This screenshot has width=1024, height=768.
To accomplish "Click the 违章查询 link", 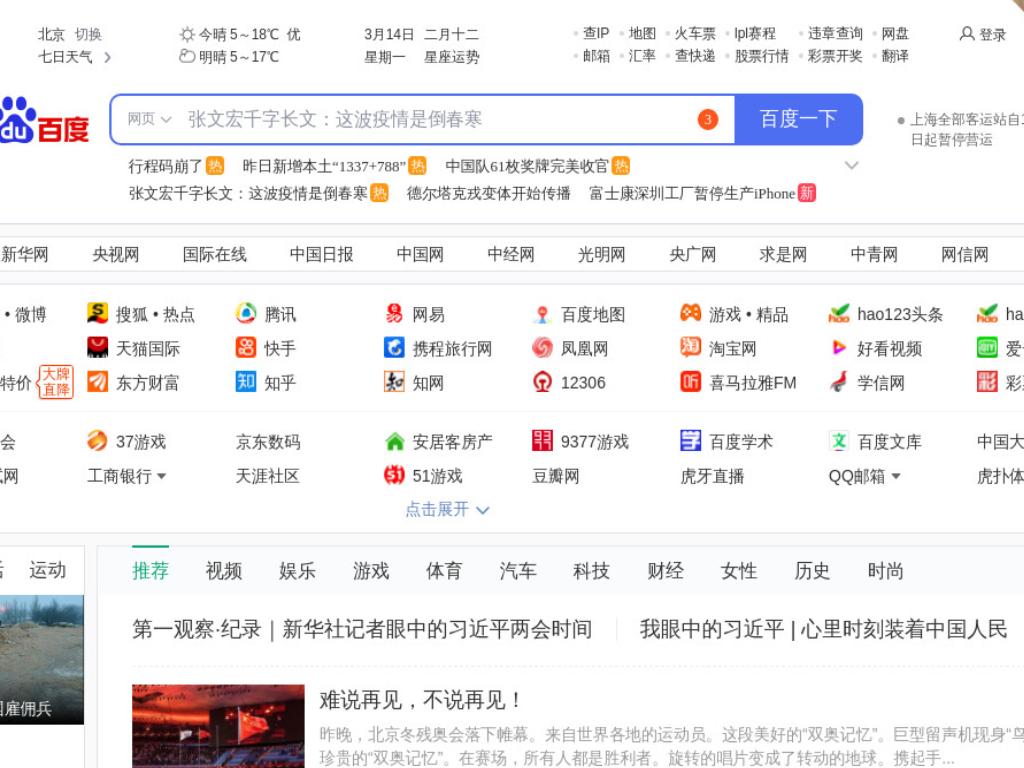I will pos(835,33).
